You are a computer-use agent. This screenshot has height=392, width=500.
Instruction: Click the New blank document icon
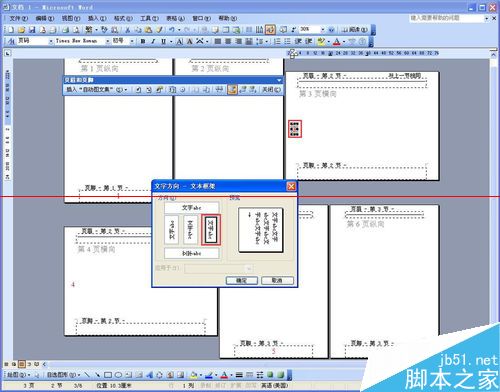[x=10, y=30]
